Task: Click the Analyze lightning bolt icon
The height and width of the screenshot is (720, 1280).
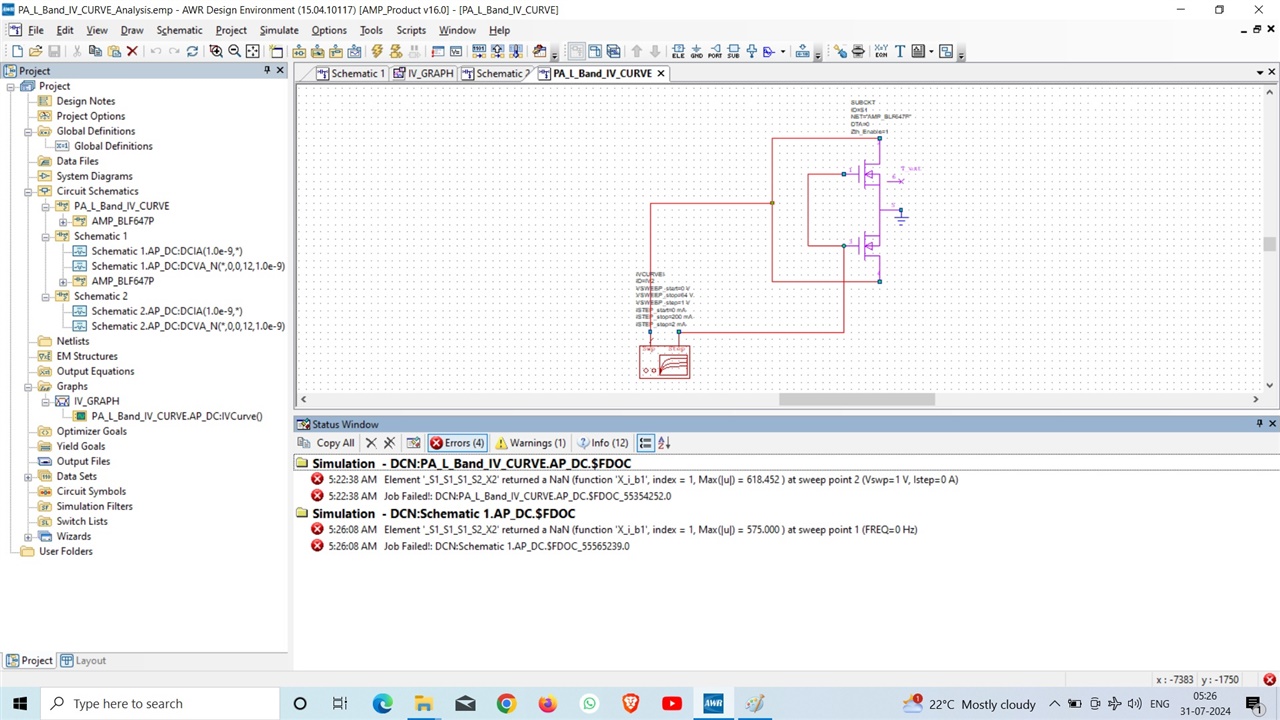Action: pyautogui.click(x=377, y=51)
